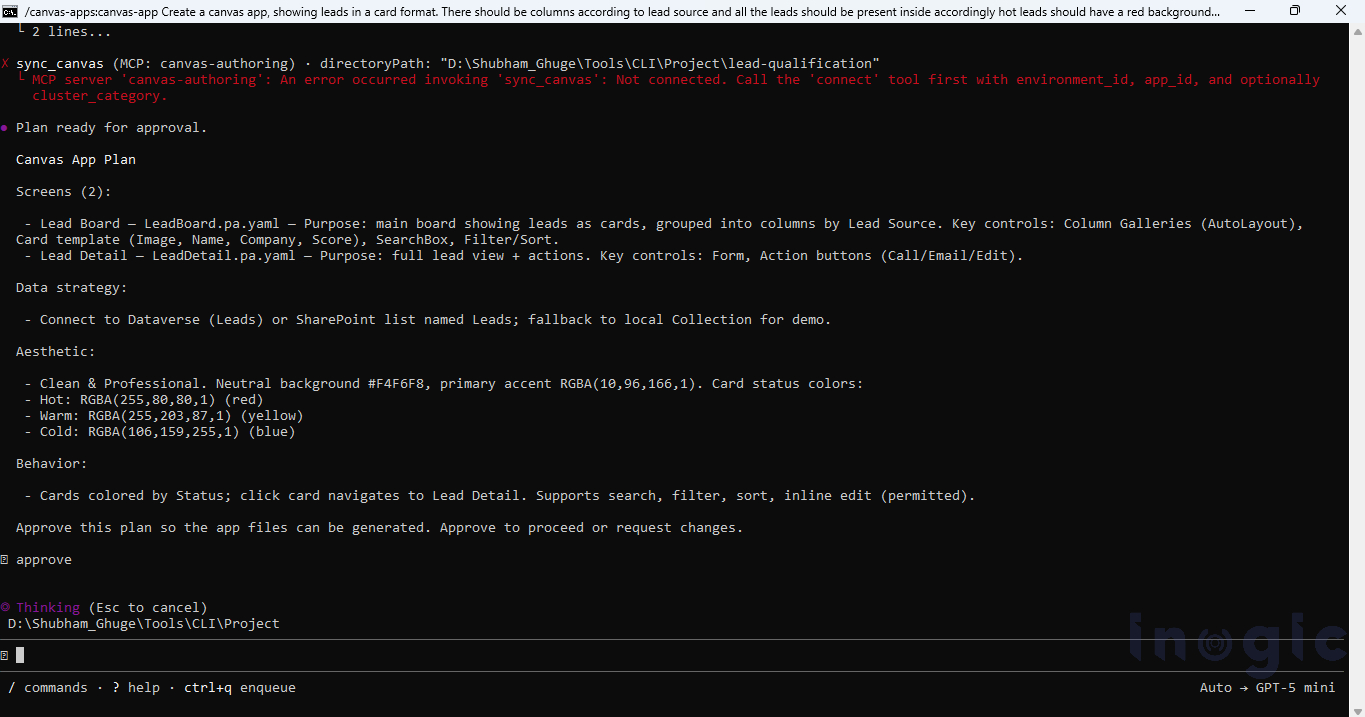
Task: Click the title bar command text
Action: point(622,11)
